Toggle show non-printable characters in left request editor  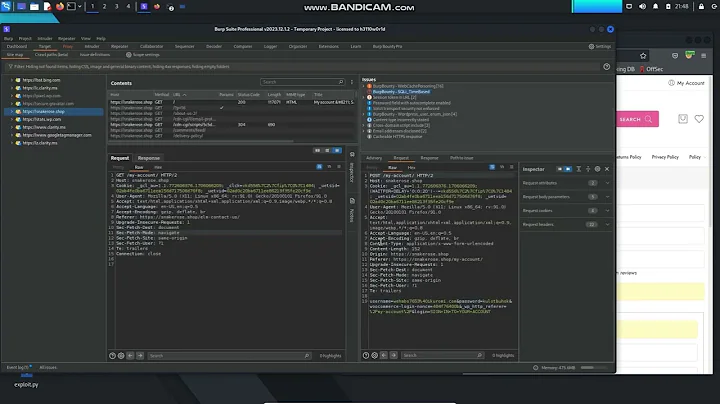pyautogui.click(x=329, y=167)
